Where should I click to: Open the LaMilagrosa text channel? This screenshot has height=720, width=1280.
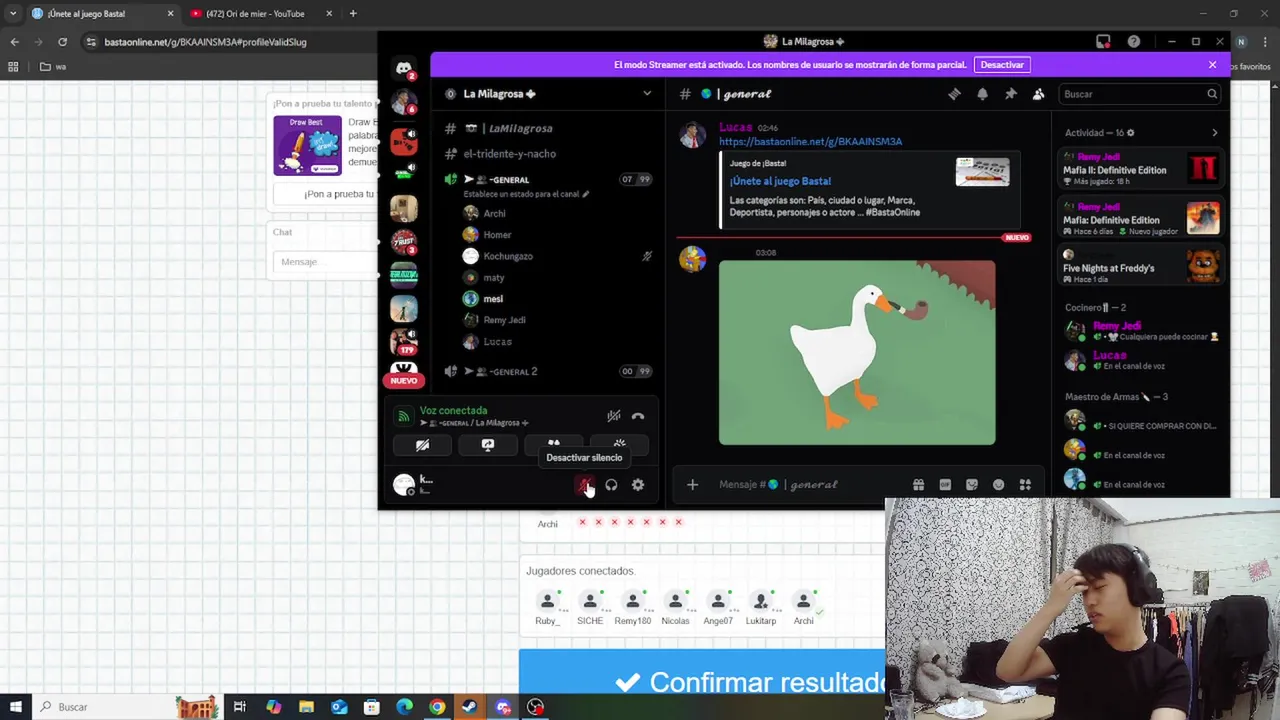click(x=548, y=128)
